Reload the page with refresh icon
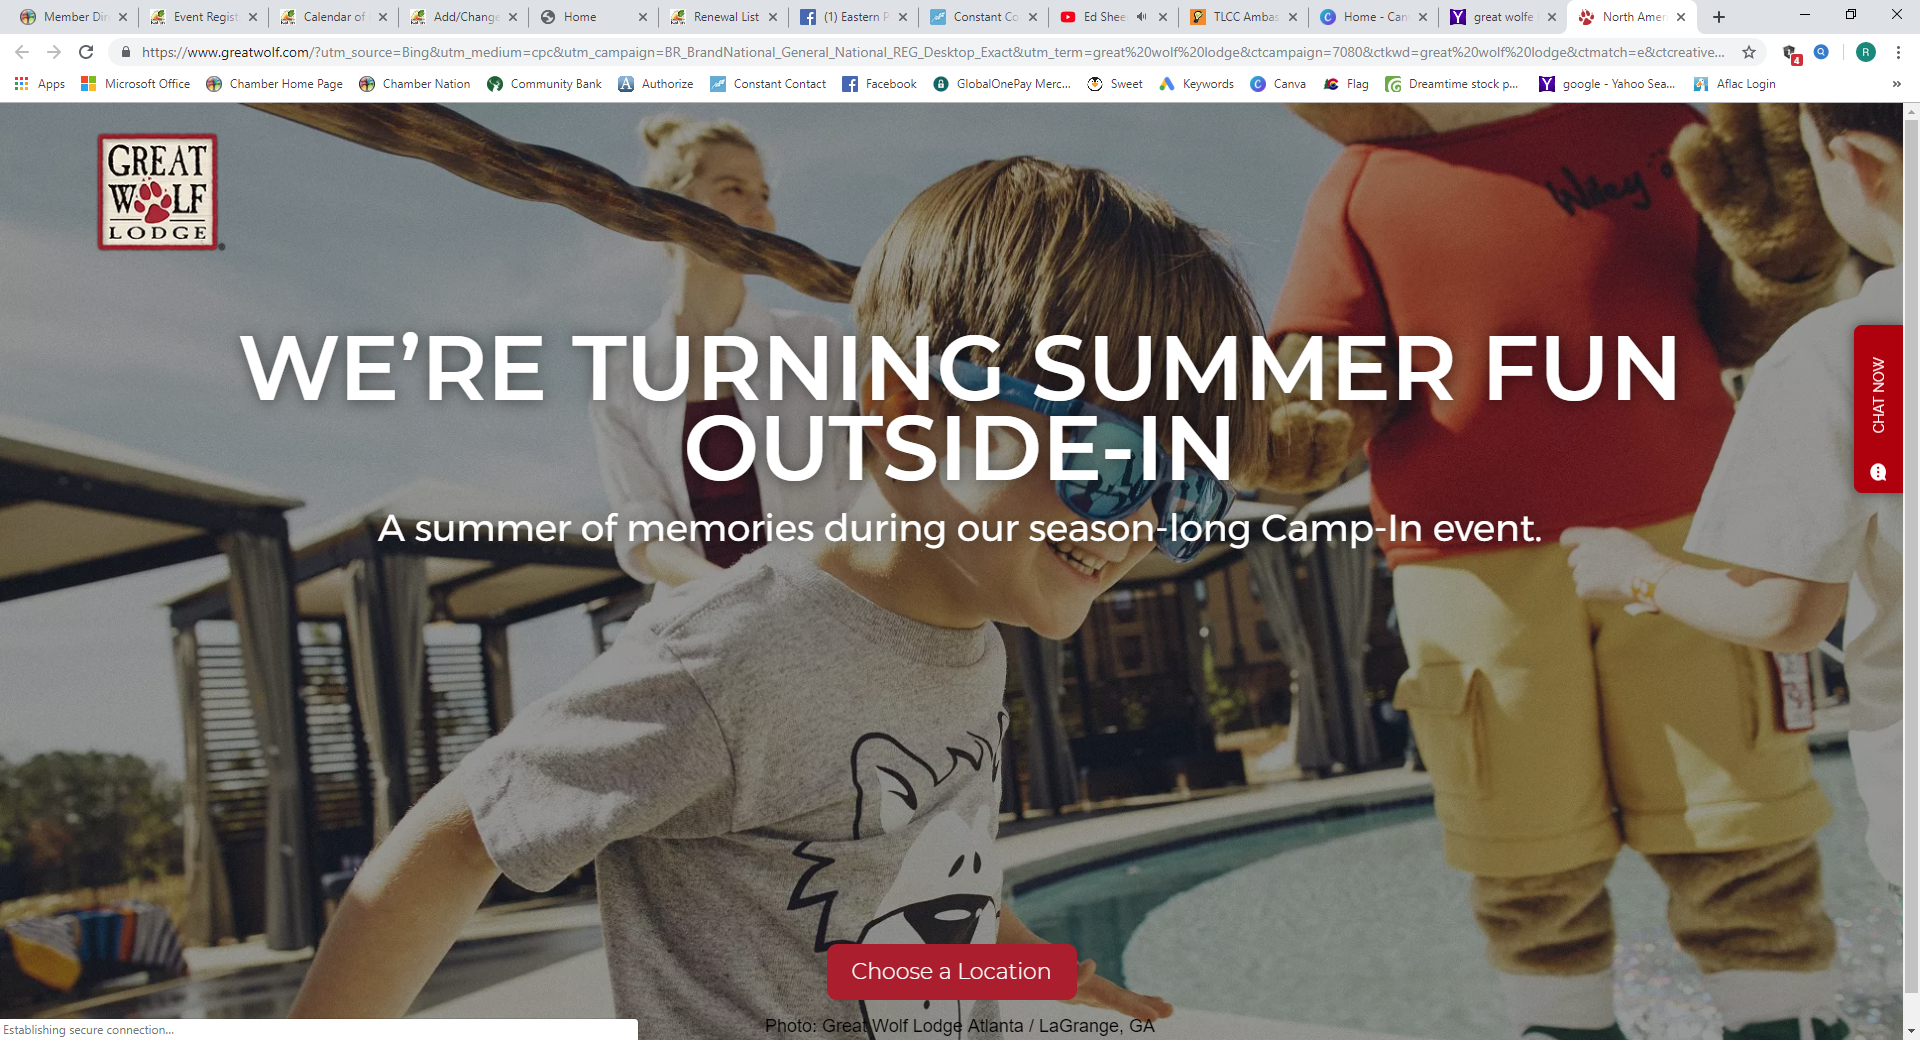 (86, 52)
